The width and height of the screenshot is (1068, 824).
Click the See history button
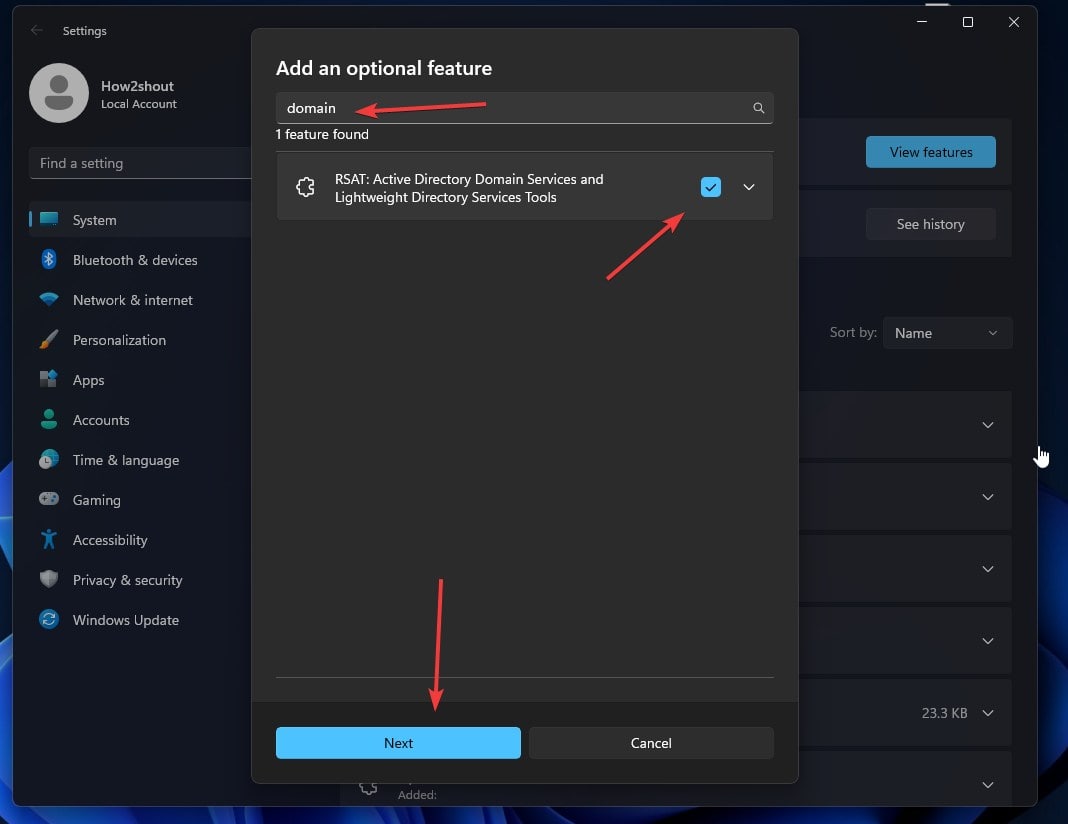coord(930,224)
